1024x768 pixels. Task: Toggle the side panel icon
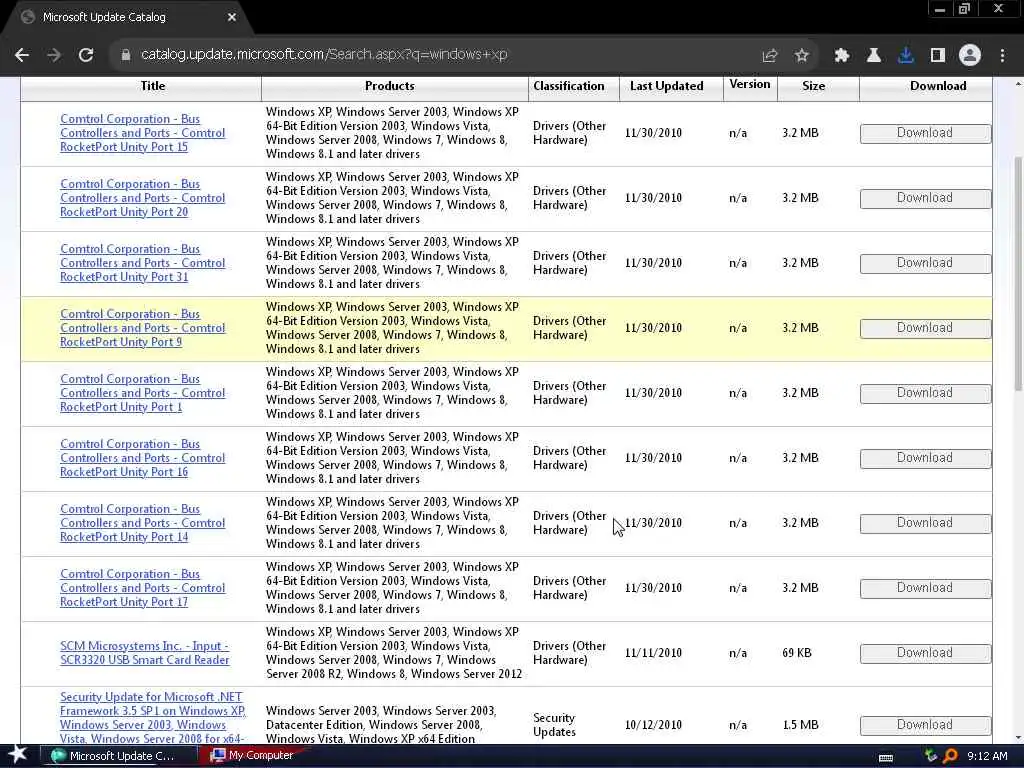pyautogui.click(x=938, y=56)
